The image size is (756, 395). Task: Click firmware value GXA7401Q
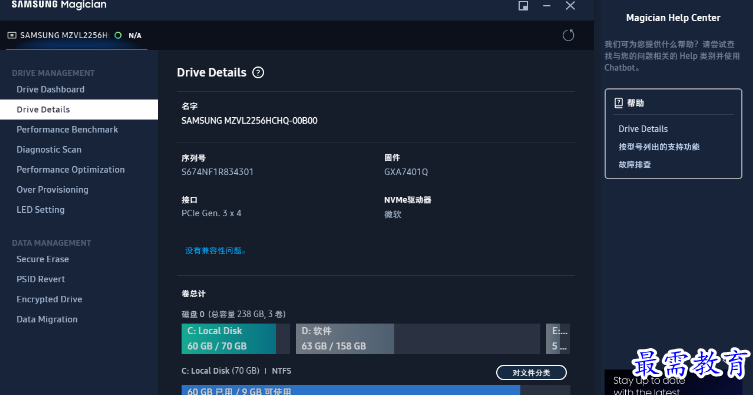(406, 172)
